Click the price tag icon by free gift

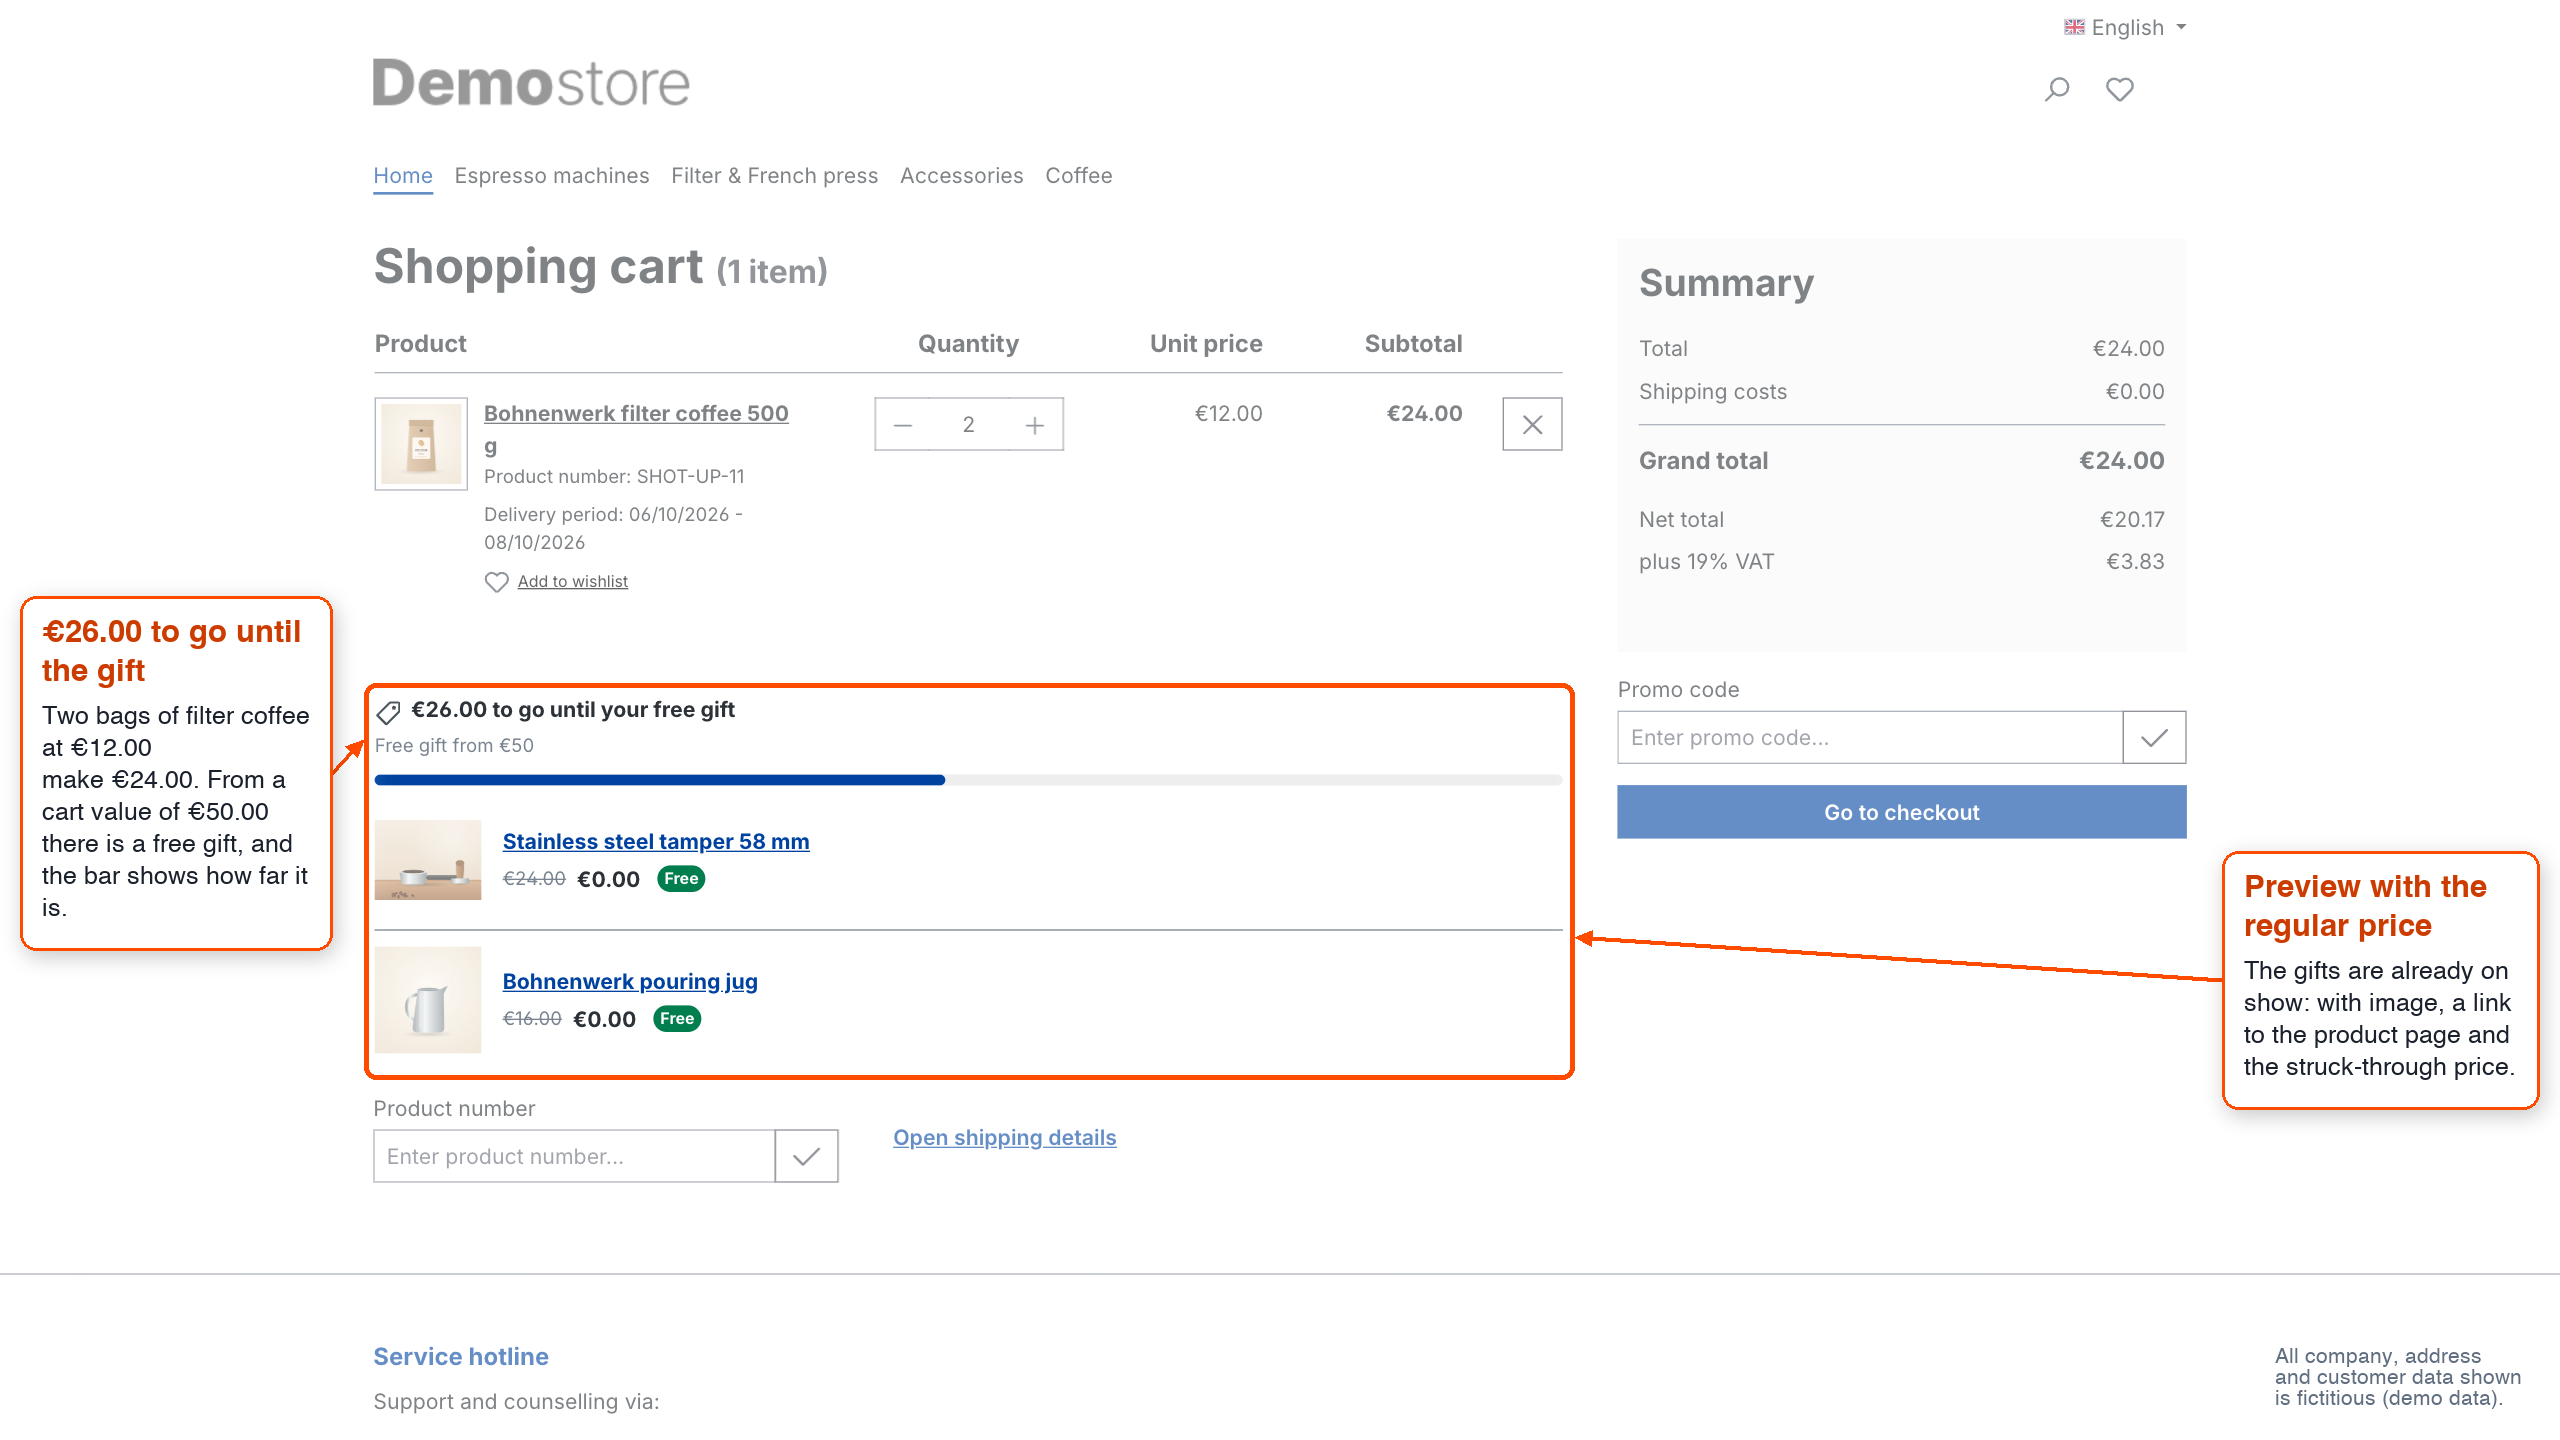pyautogui.click(x=388, y=712)
